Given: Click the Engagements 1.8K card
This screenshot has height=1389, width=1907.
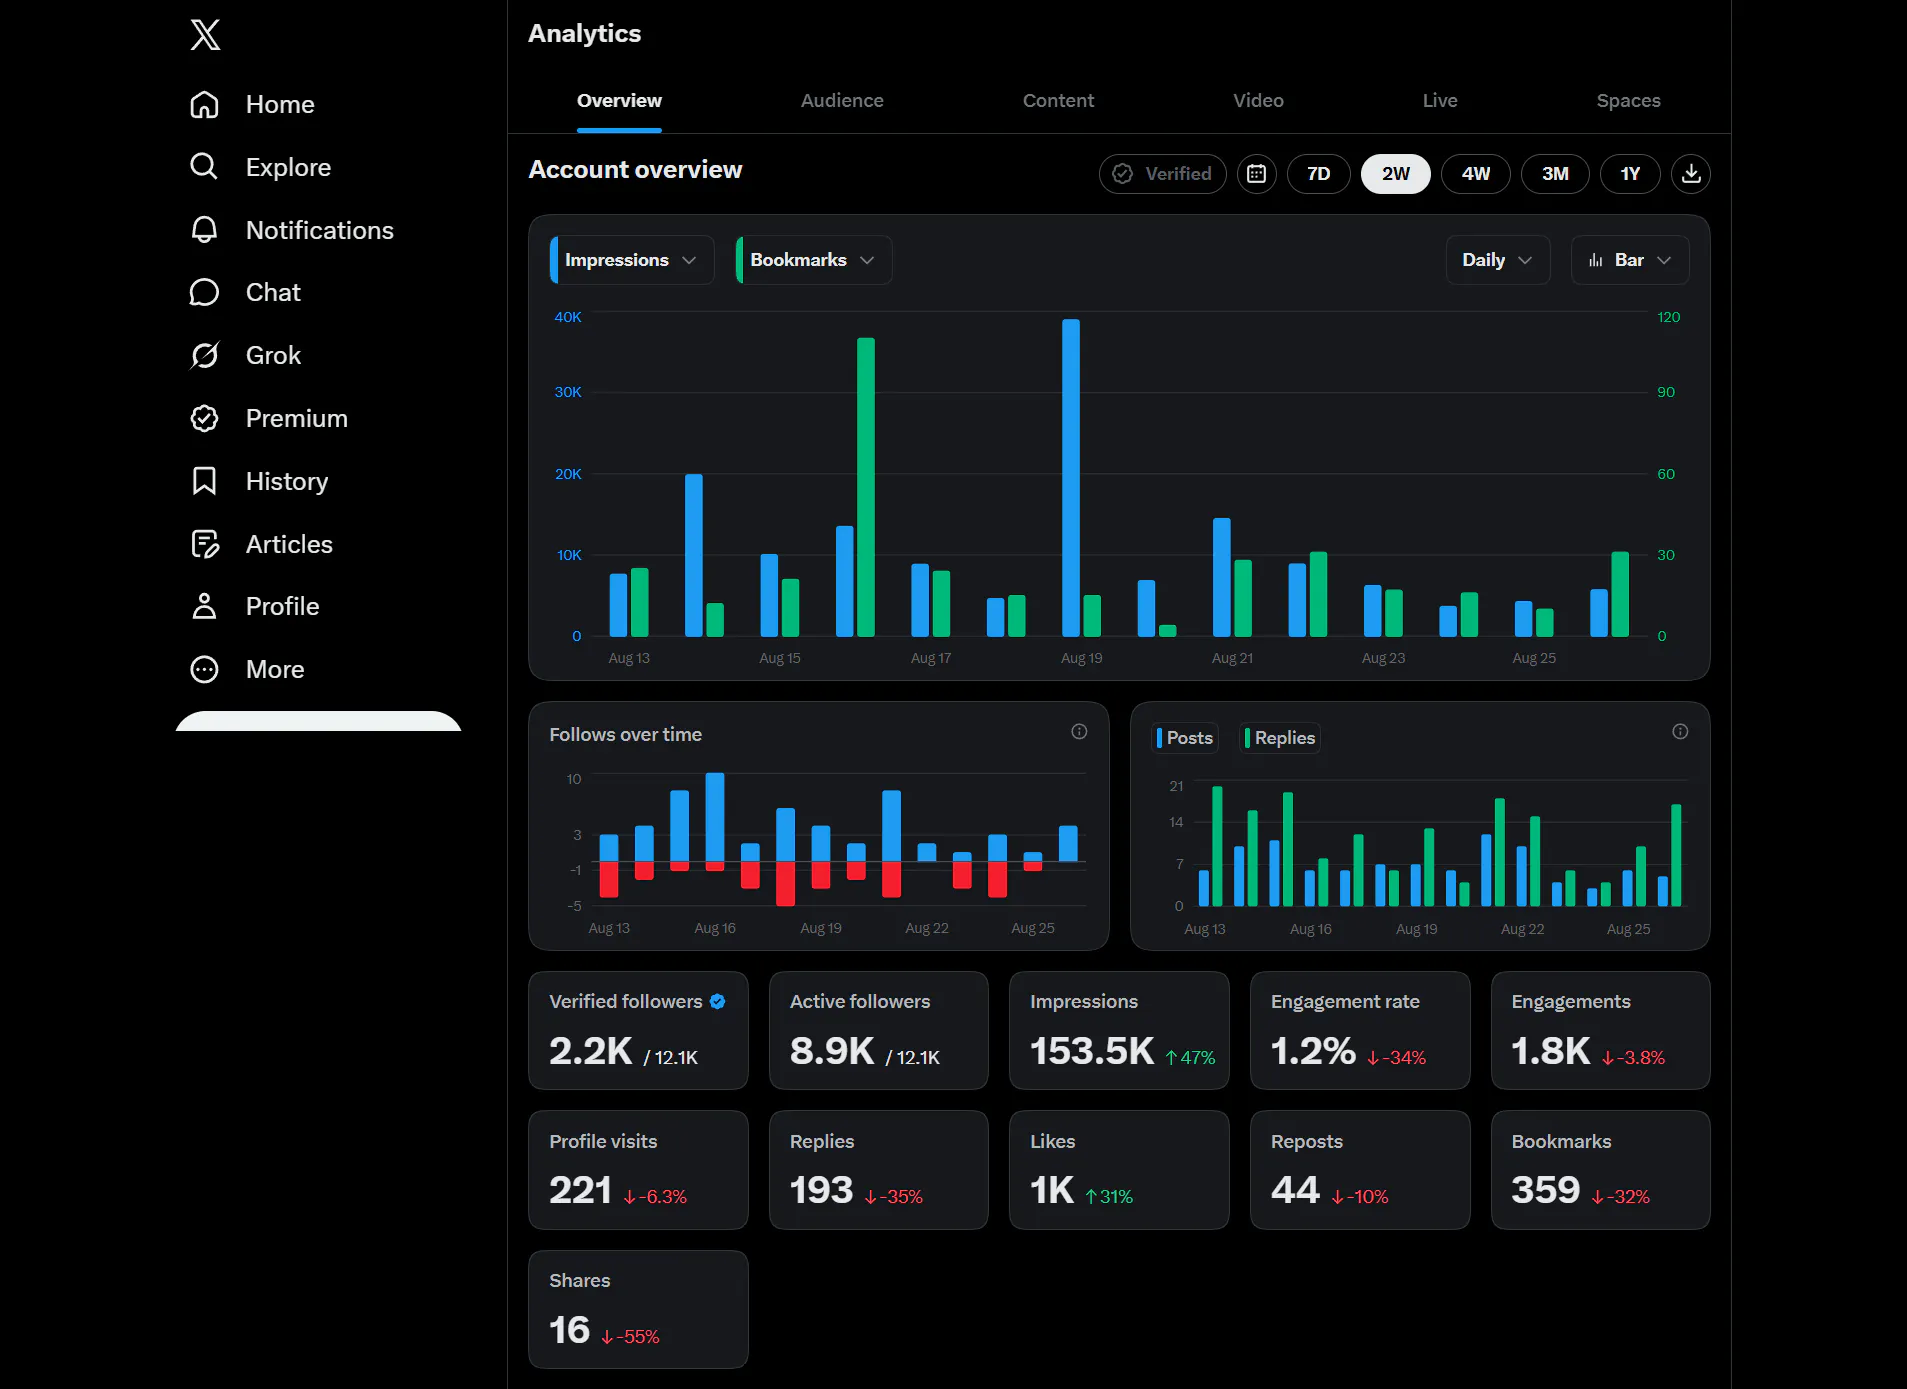Looking at the screenshot, I should pyautogui.click(x=1600, y=1030).
